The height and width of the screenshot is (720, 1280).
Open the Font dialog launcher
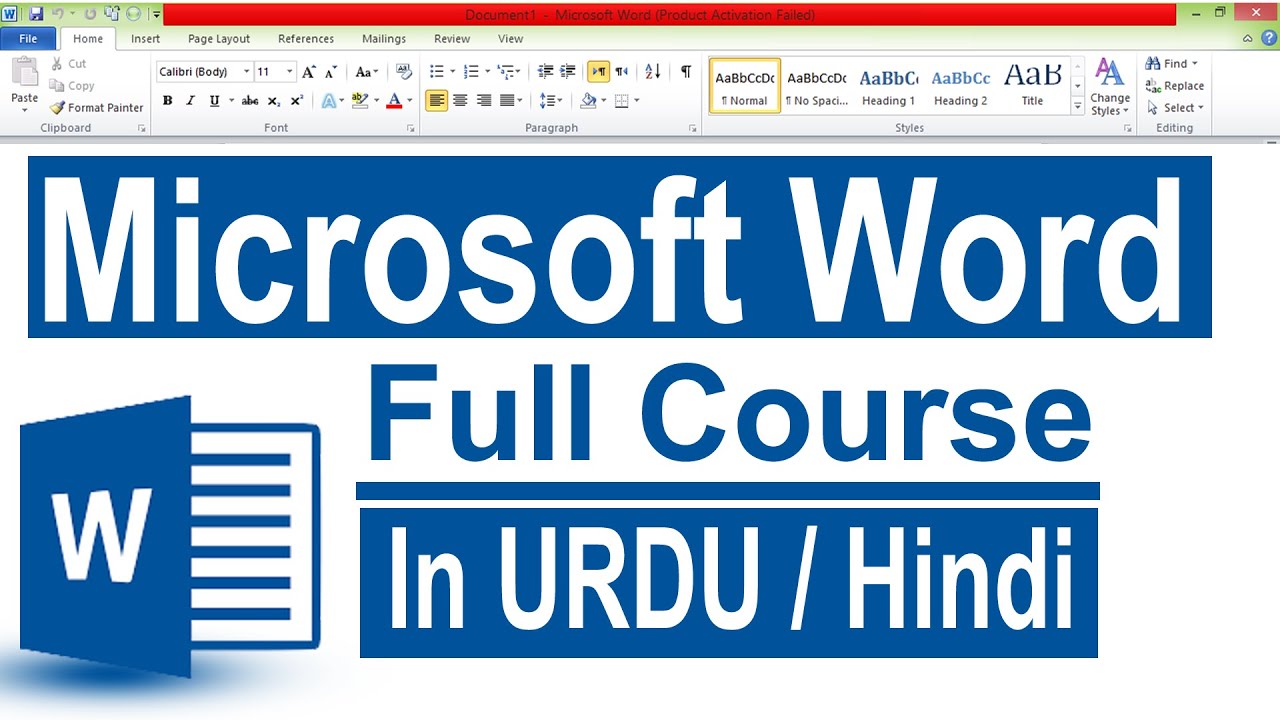(x=410, y=129)
